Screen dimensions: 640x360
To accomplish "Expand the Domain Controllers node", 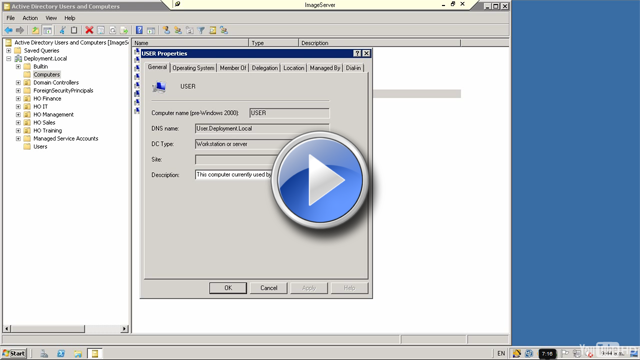I will click(x=18, y=82).
